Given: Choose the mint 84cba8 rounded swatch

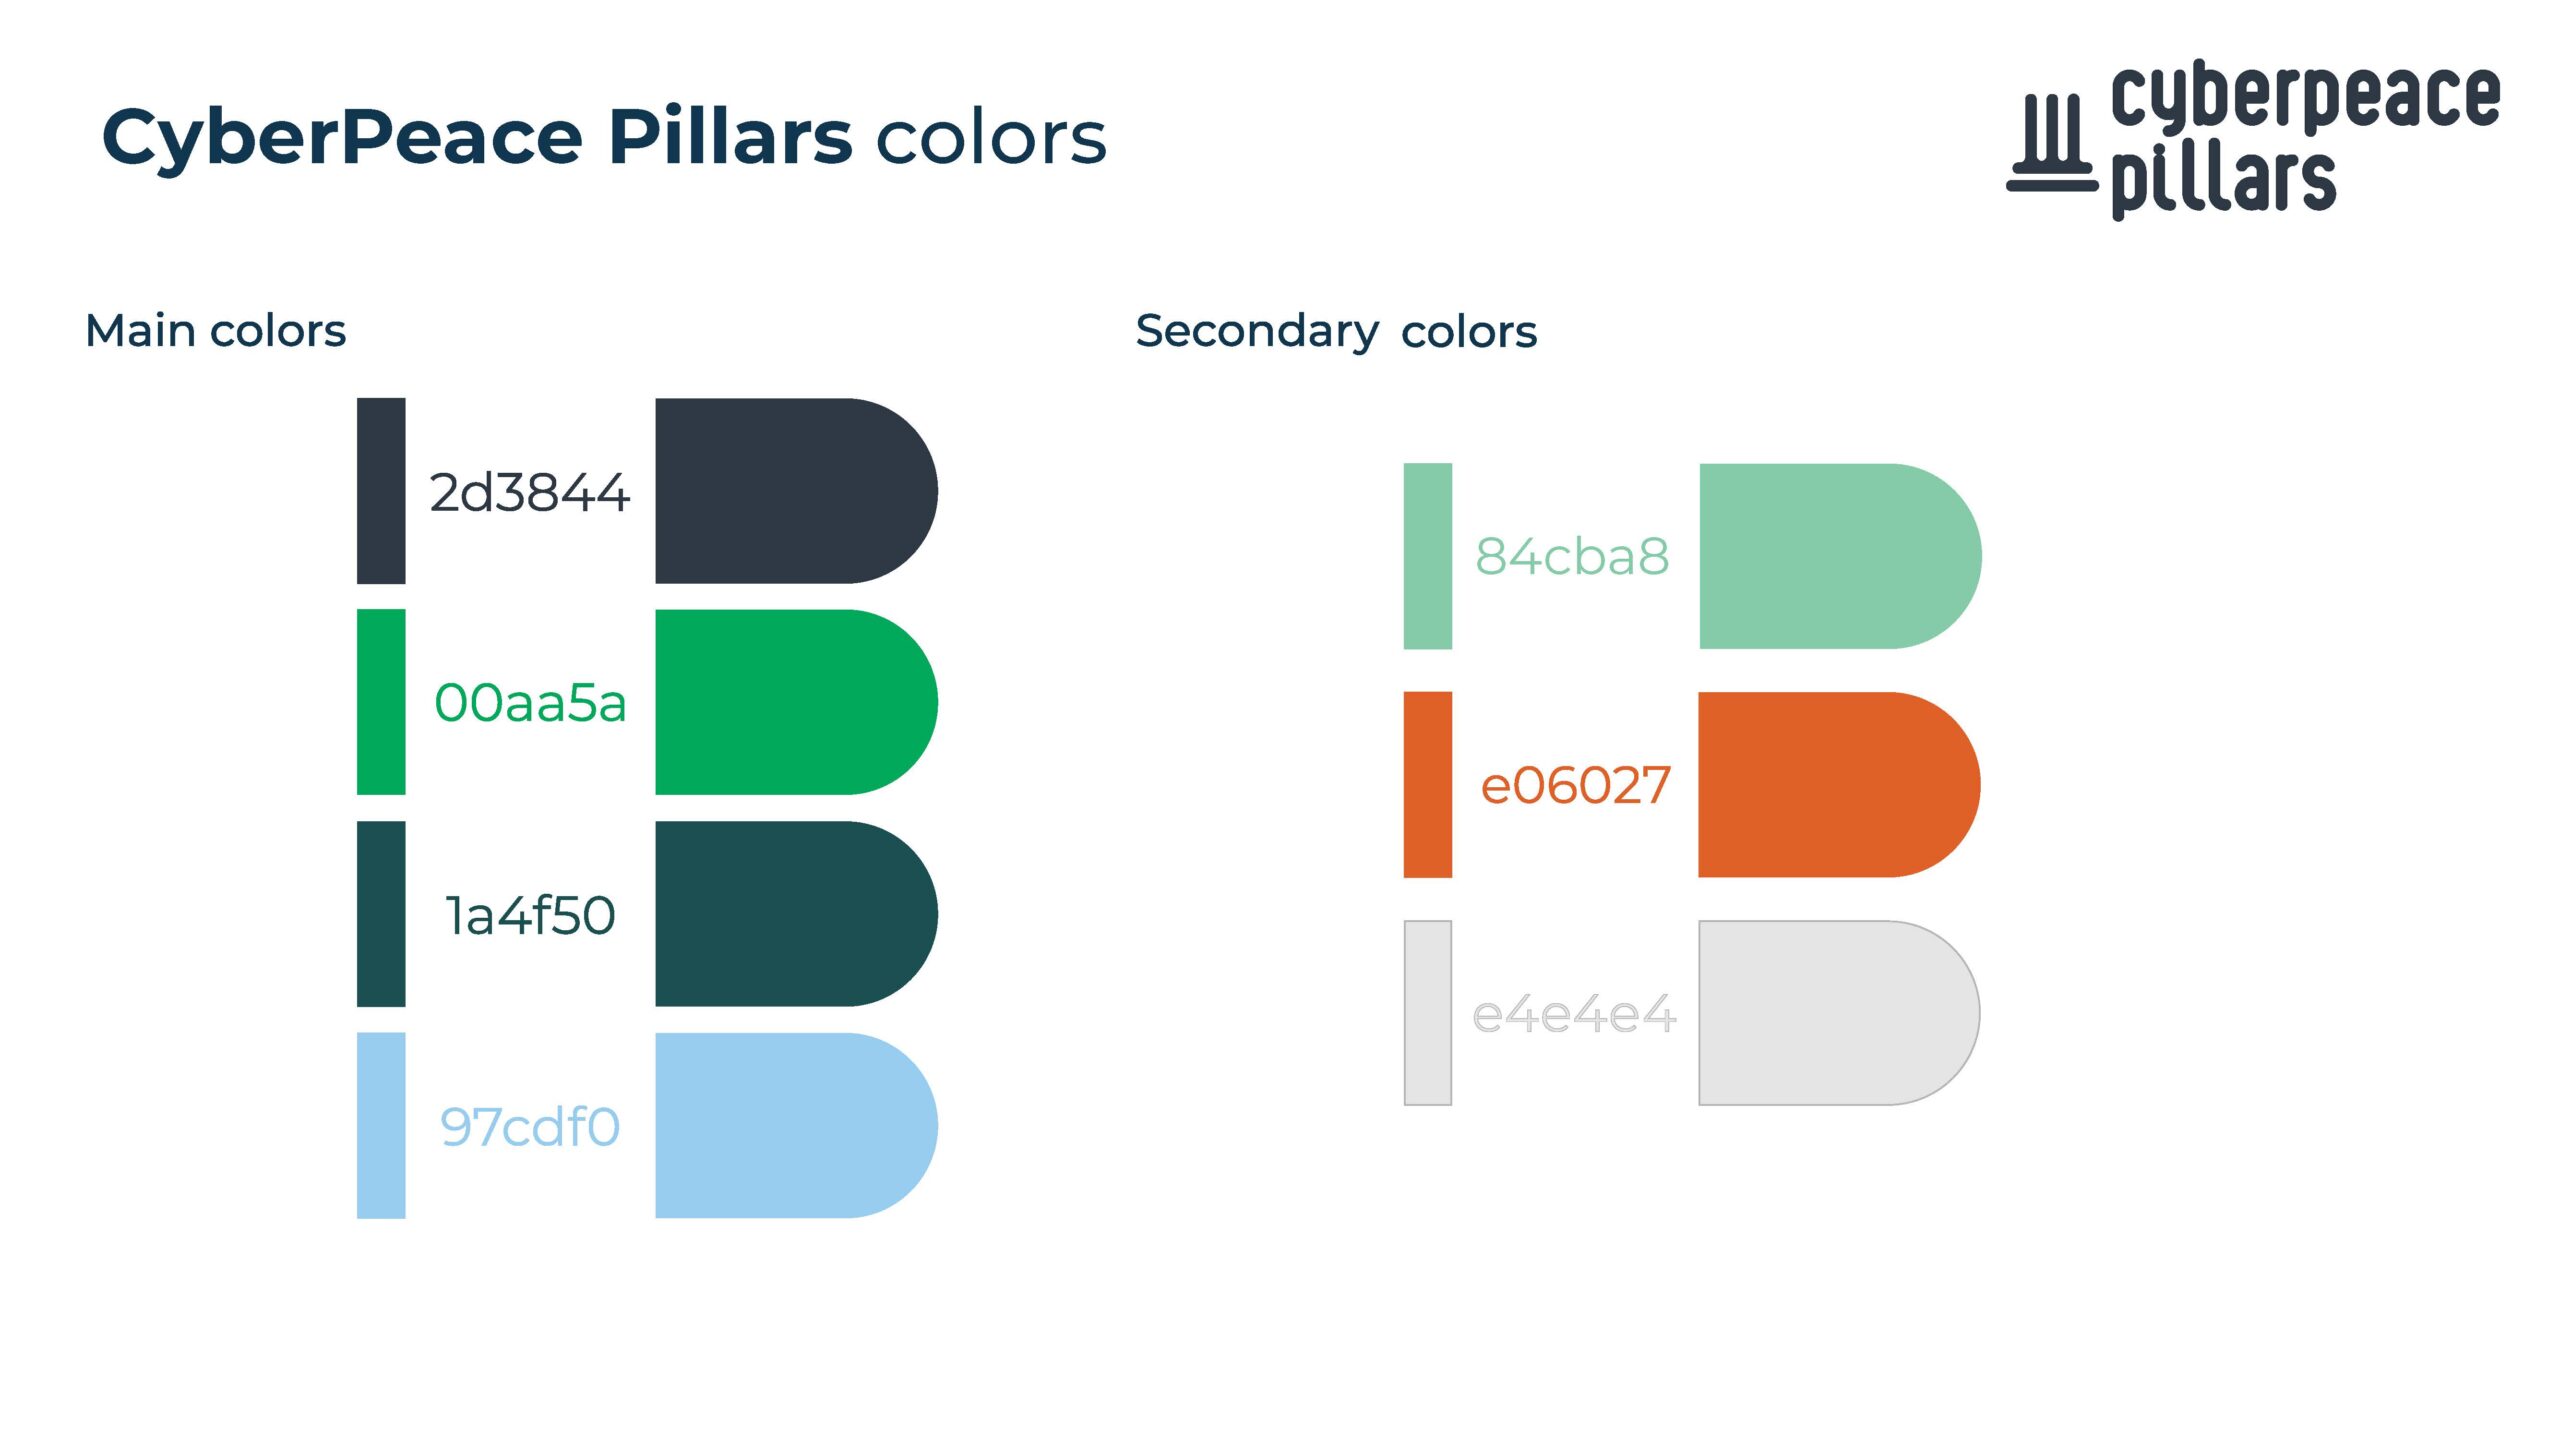Looking at the screenshot, I should pyautogui.click(x=1840, y=556).
